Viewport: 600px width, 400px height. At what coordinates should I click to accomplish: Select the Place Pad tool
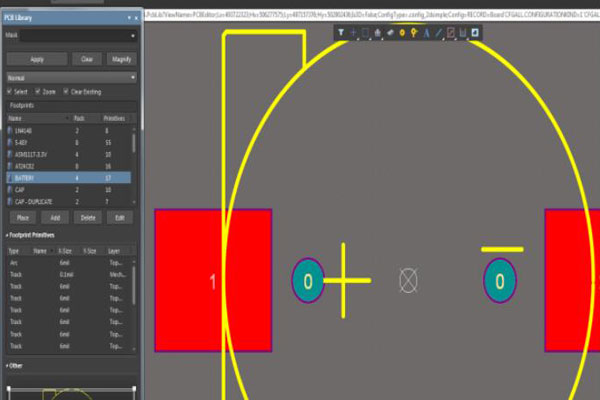(x=403, y=33)
